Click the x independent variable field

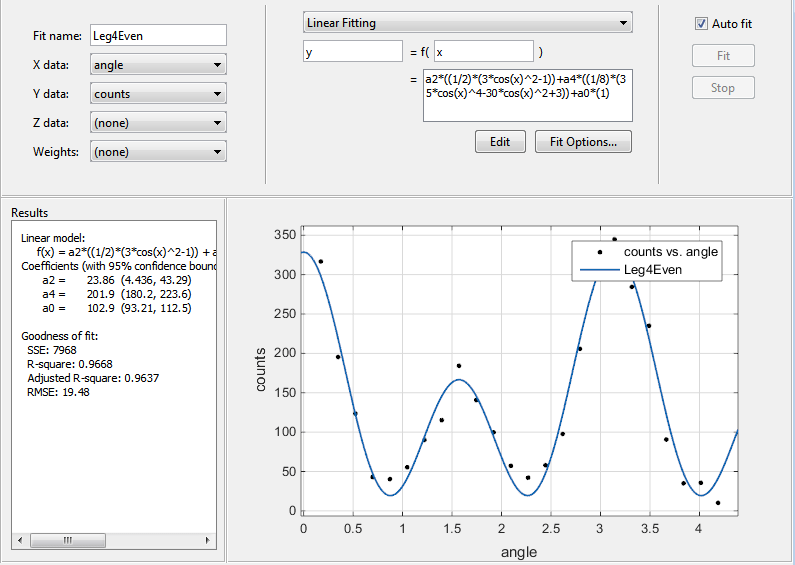click(484, 52)
